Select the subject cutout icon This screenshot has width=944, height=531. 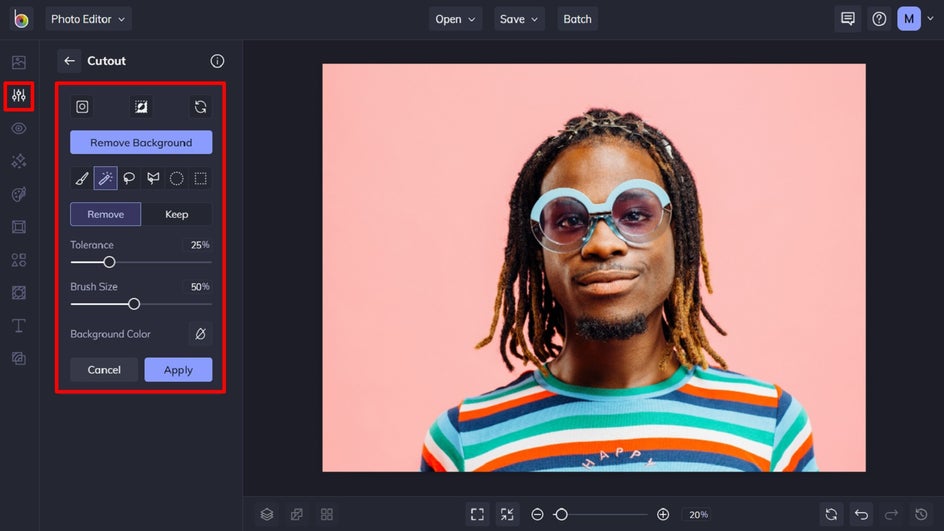(82, 107)
